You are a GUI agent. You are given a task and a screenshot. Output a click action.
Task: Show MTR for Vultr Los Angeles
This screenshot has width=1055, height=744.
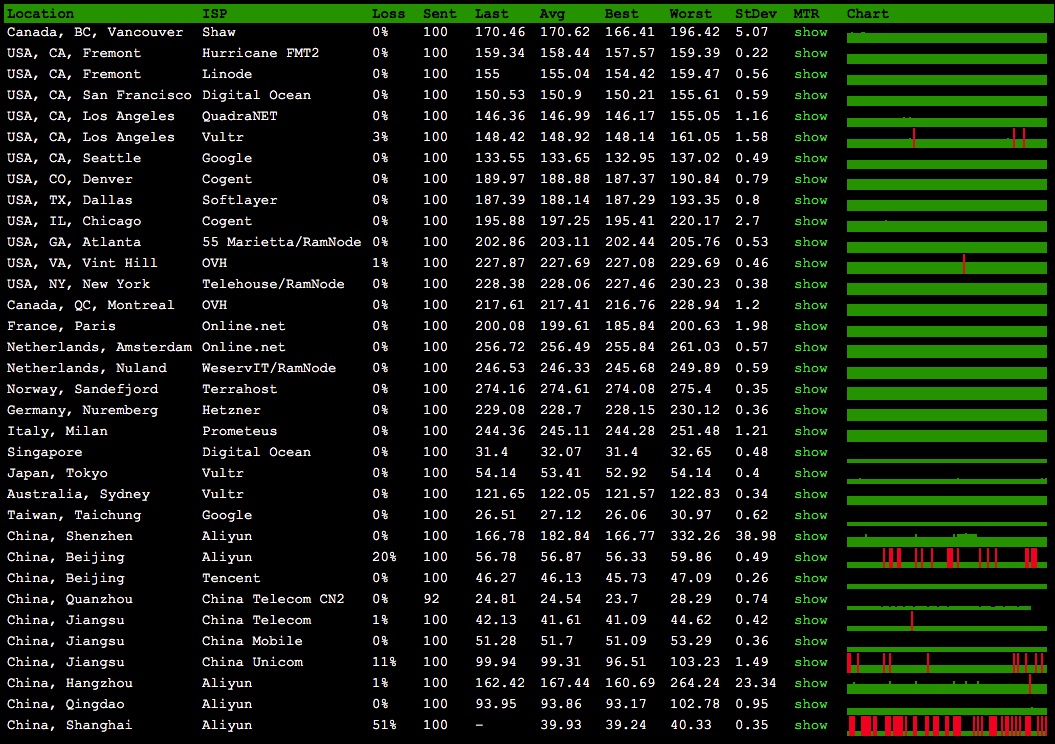810,137
